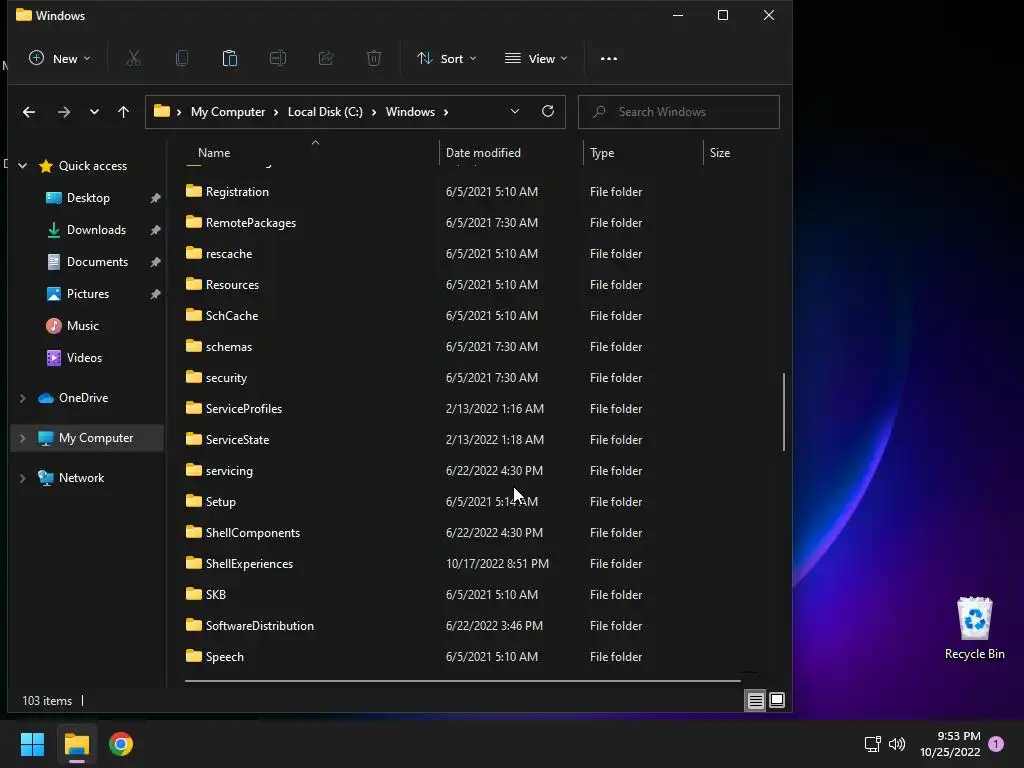Open the Sort dropdown menu
The height and width of the screenshot is (768, 1024).
pyautogui.click(x=447, y=58)
